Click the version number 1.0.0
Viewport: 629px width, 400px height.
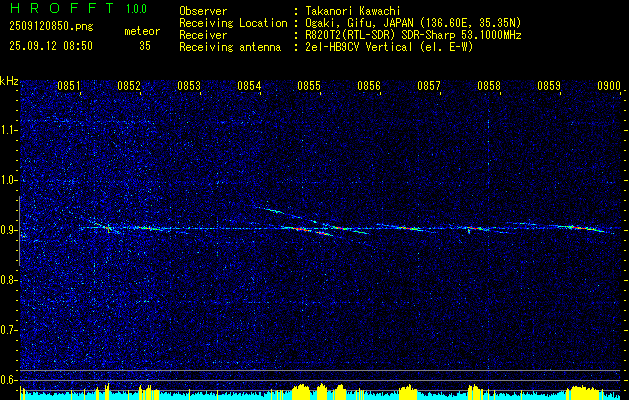click(136, 8)
